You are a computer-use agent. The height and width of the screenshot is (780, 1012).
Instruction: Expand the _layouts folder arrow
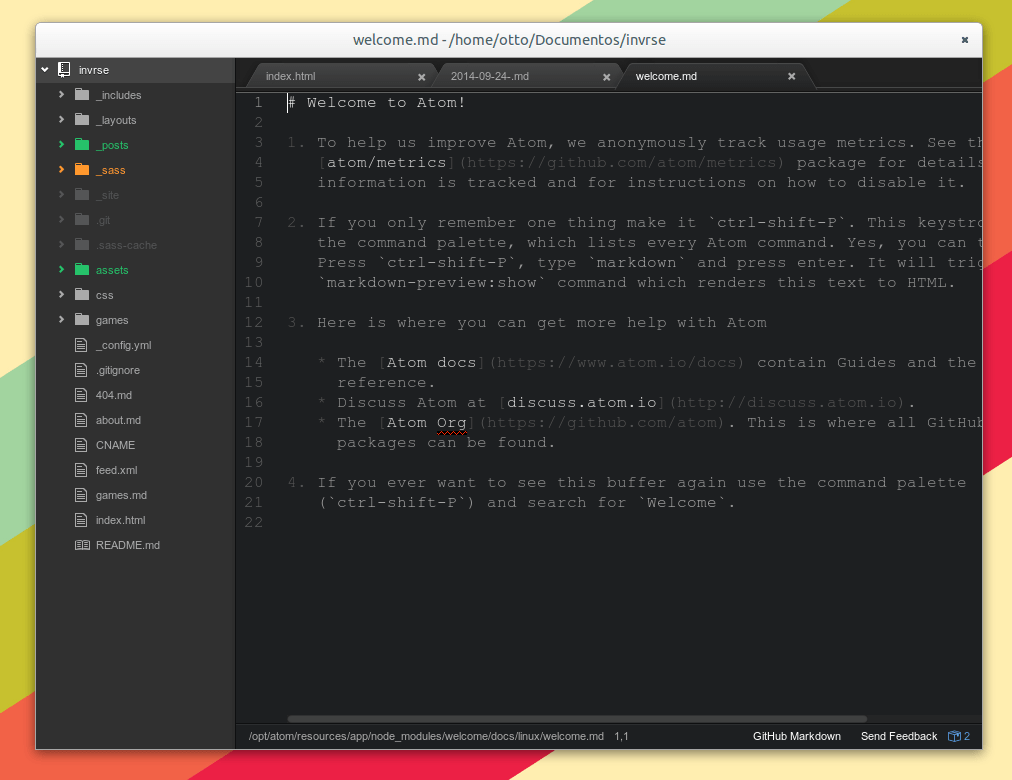(61, 119)
